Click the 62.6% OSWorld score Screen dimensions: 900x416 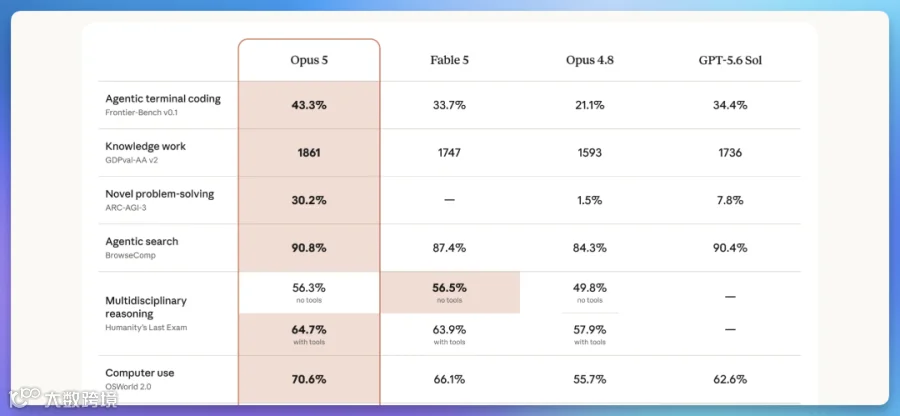[x=730, y=379]
